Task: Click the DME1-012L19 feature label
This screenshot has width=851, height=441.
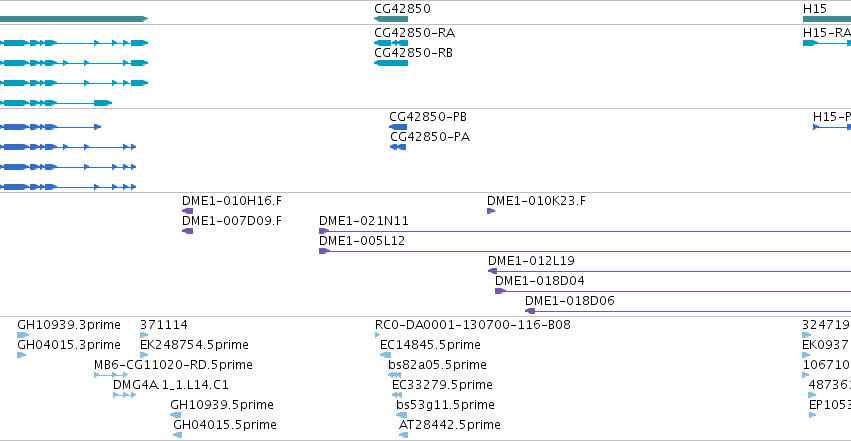Action: coord(531,261)
